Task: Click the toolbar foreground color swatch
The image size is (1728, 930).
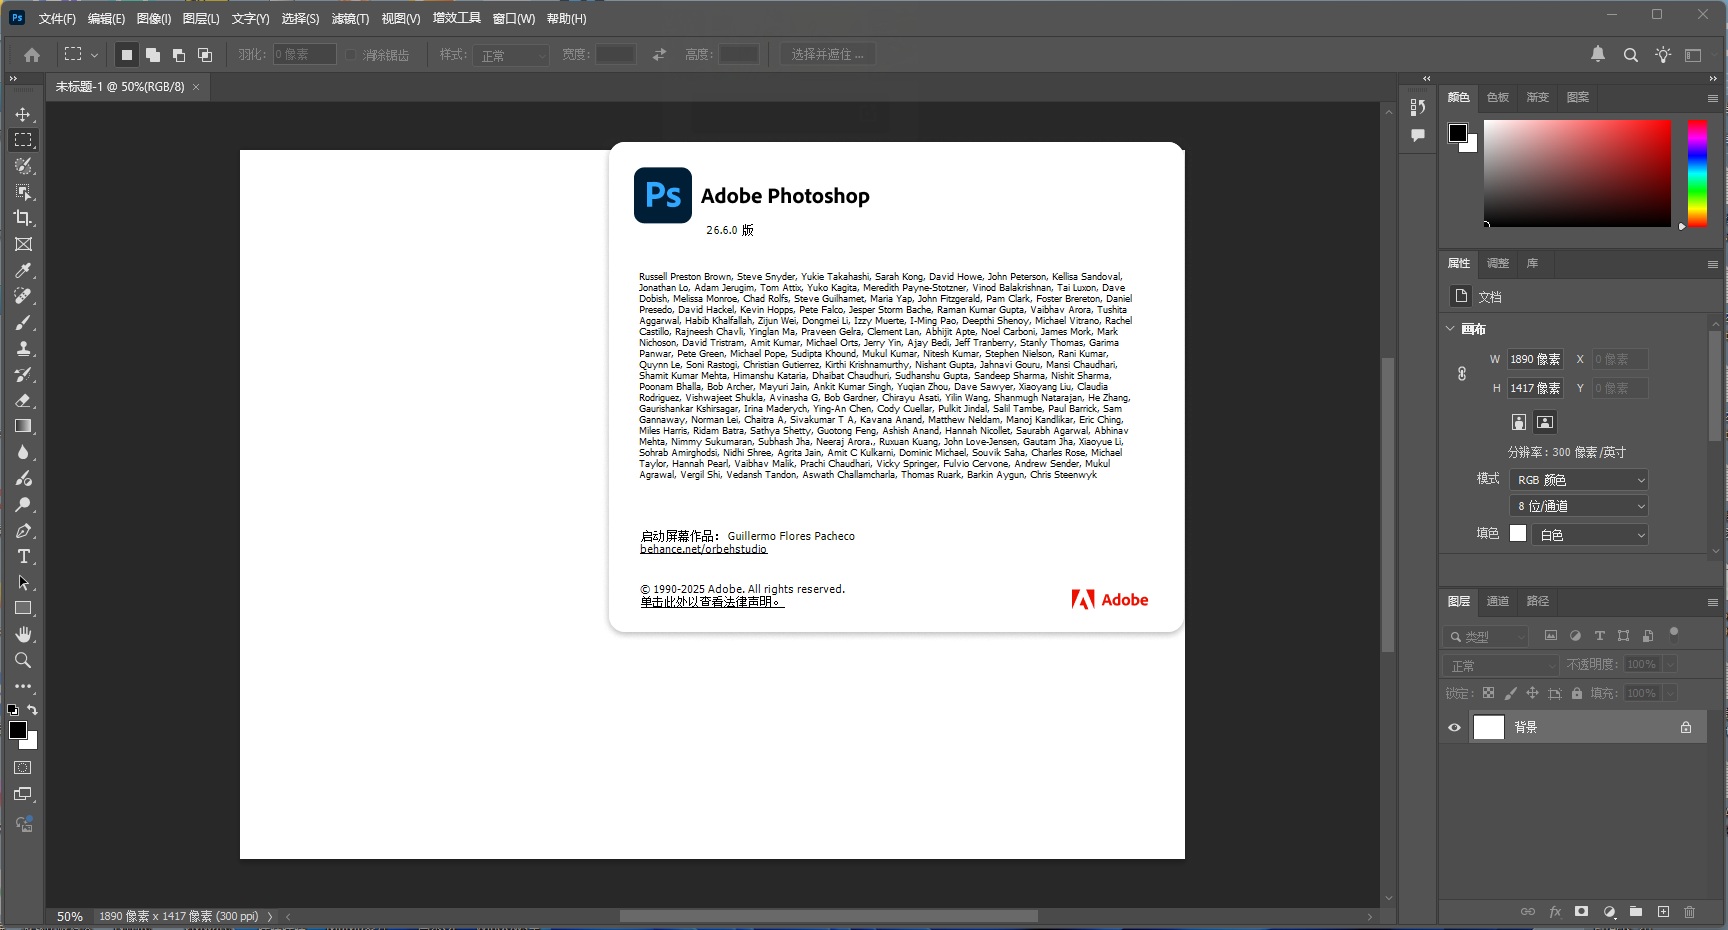Action: click(x=18, y=730)
